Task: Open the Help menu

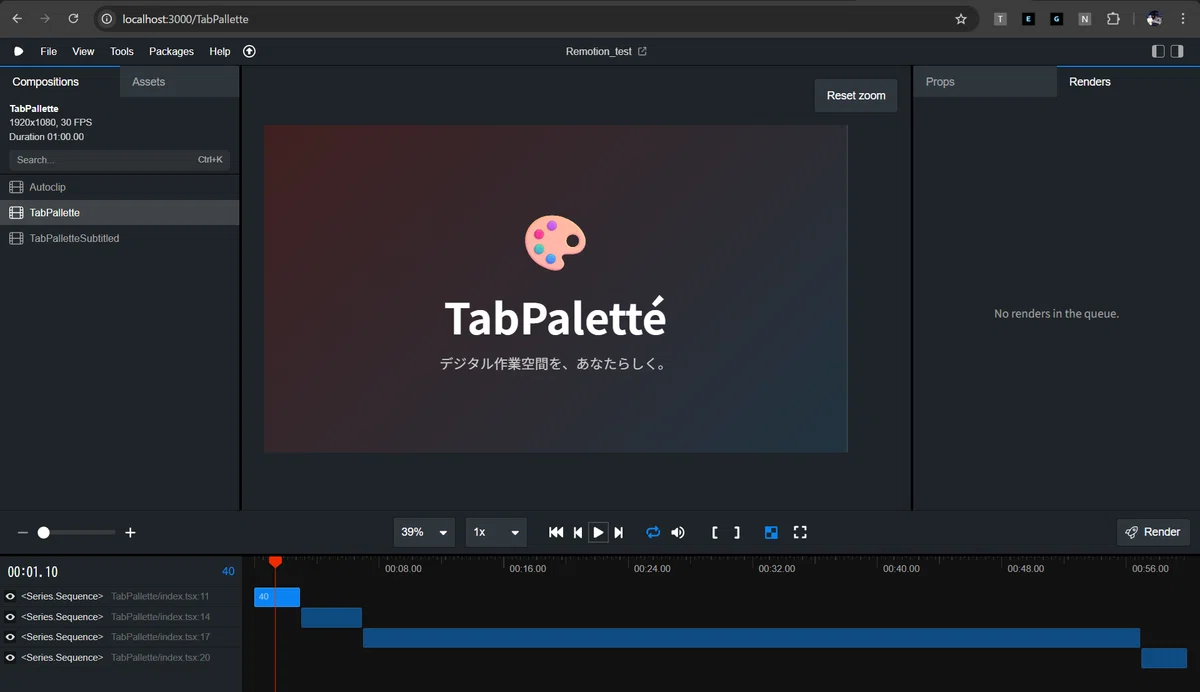Action: (220, 51)
